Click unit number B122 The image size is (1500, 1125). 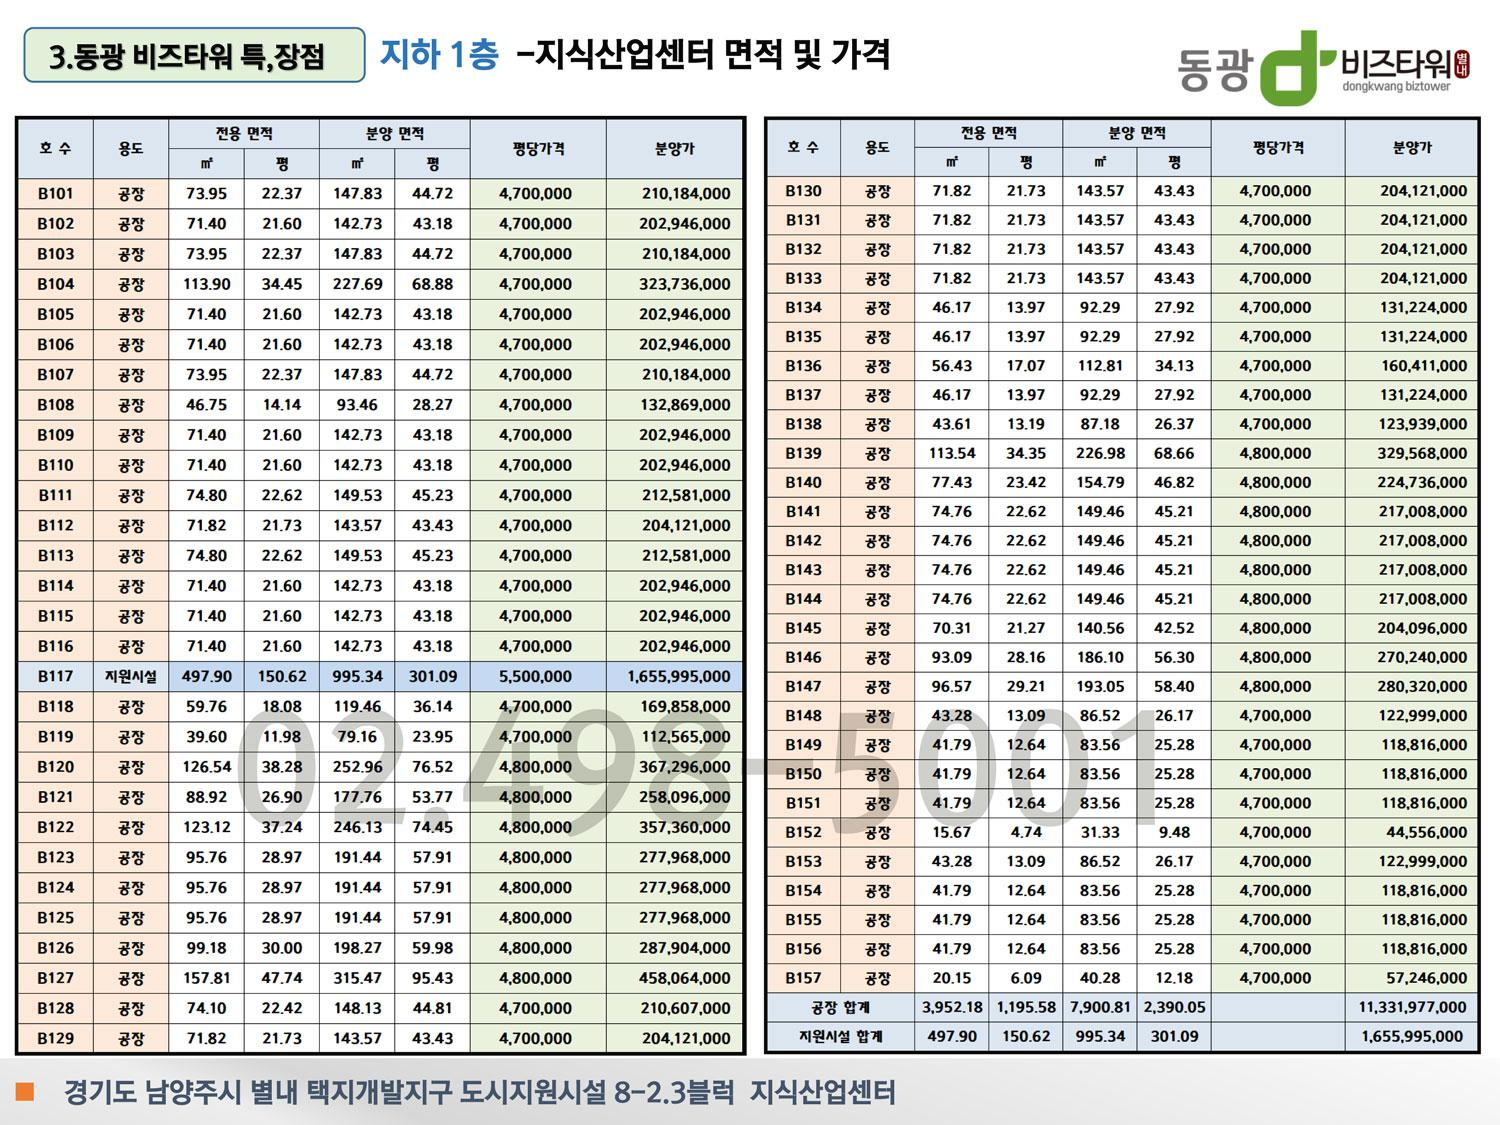coord(55,827)
